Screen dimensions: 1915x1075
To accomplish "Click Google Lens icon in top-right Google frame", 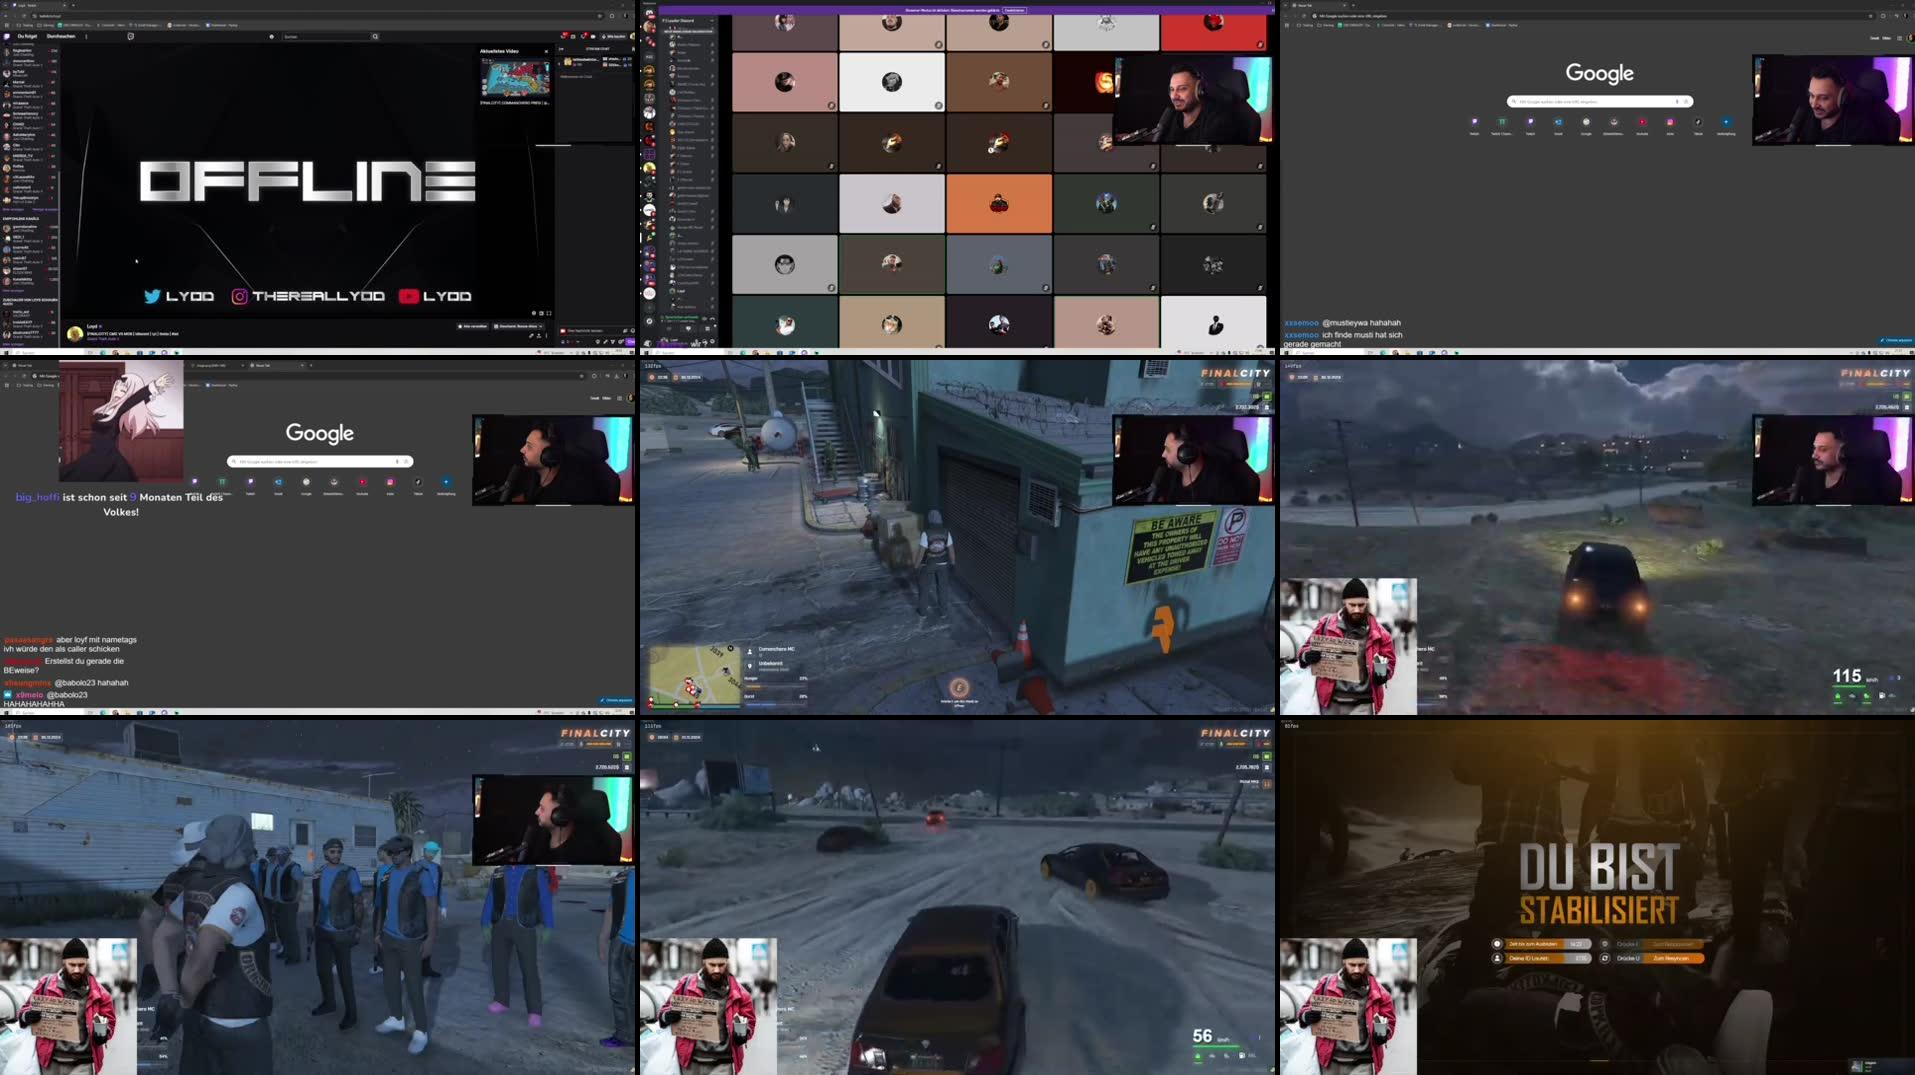I will click(1686, 101).
